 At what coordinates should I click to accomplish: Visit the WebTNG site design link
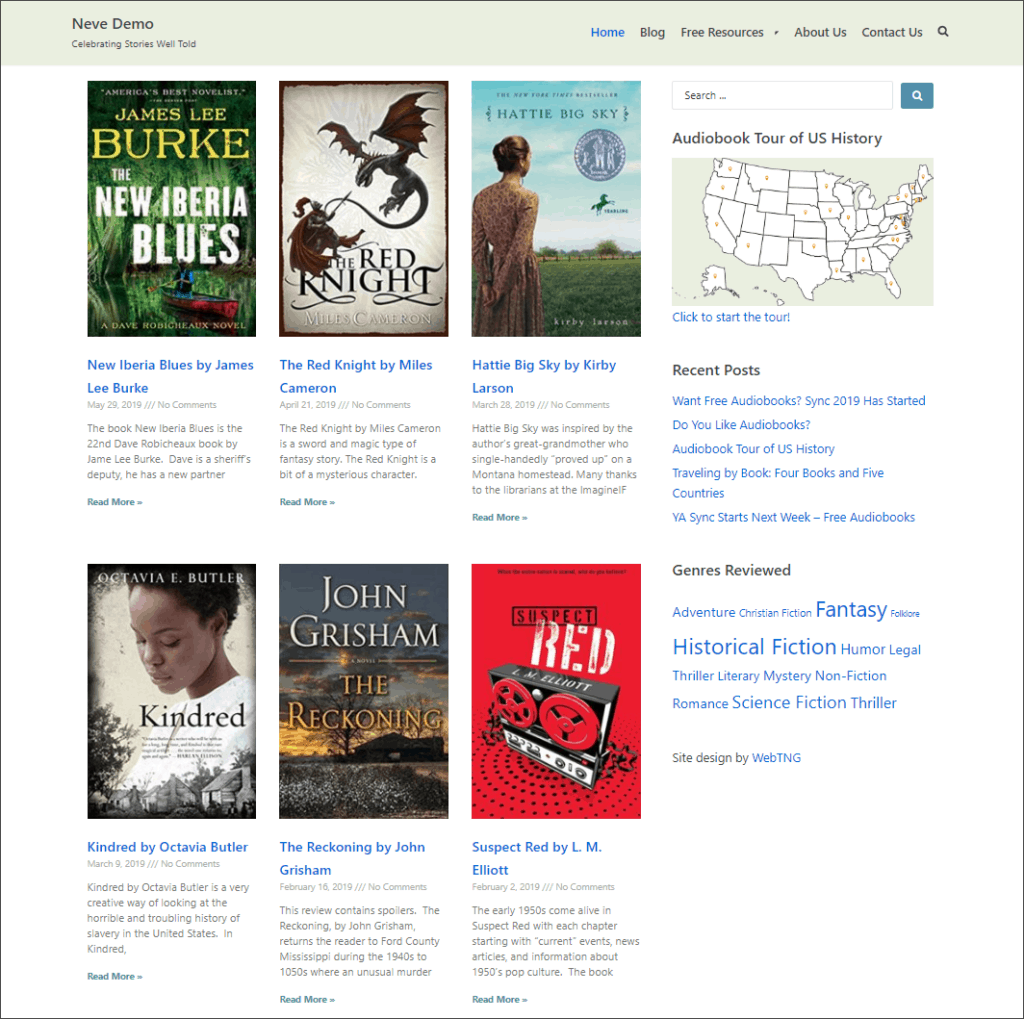pyautogui.click(x=776, y=758)
